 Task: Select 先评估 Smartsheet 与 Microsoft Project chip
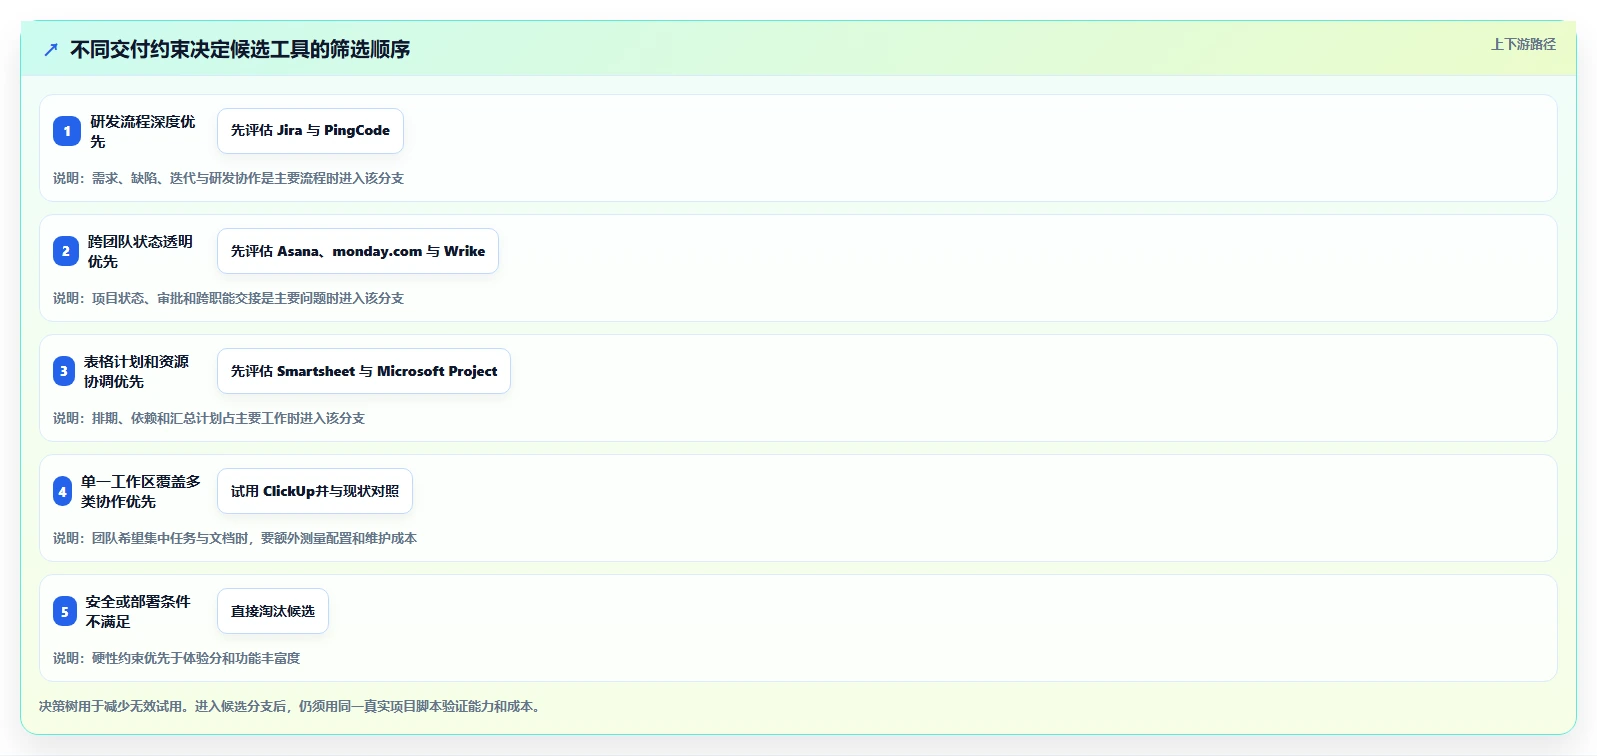(x=364, y=371)
